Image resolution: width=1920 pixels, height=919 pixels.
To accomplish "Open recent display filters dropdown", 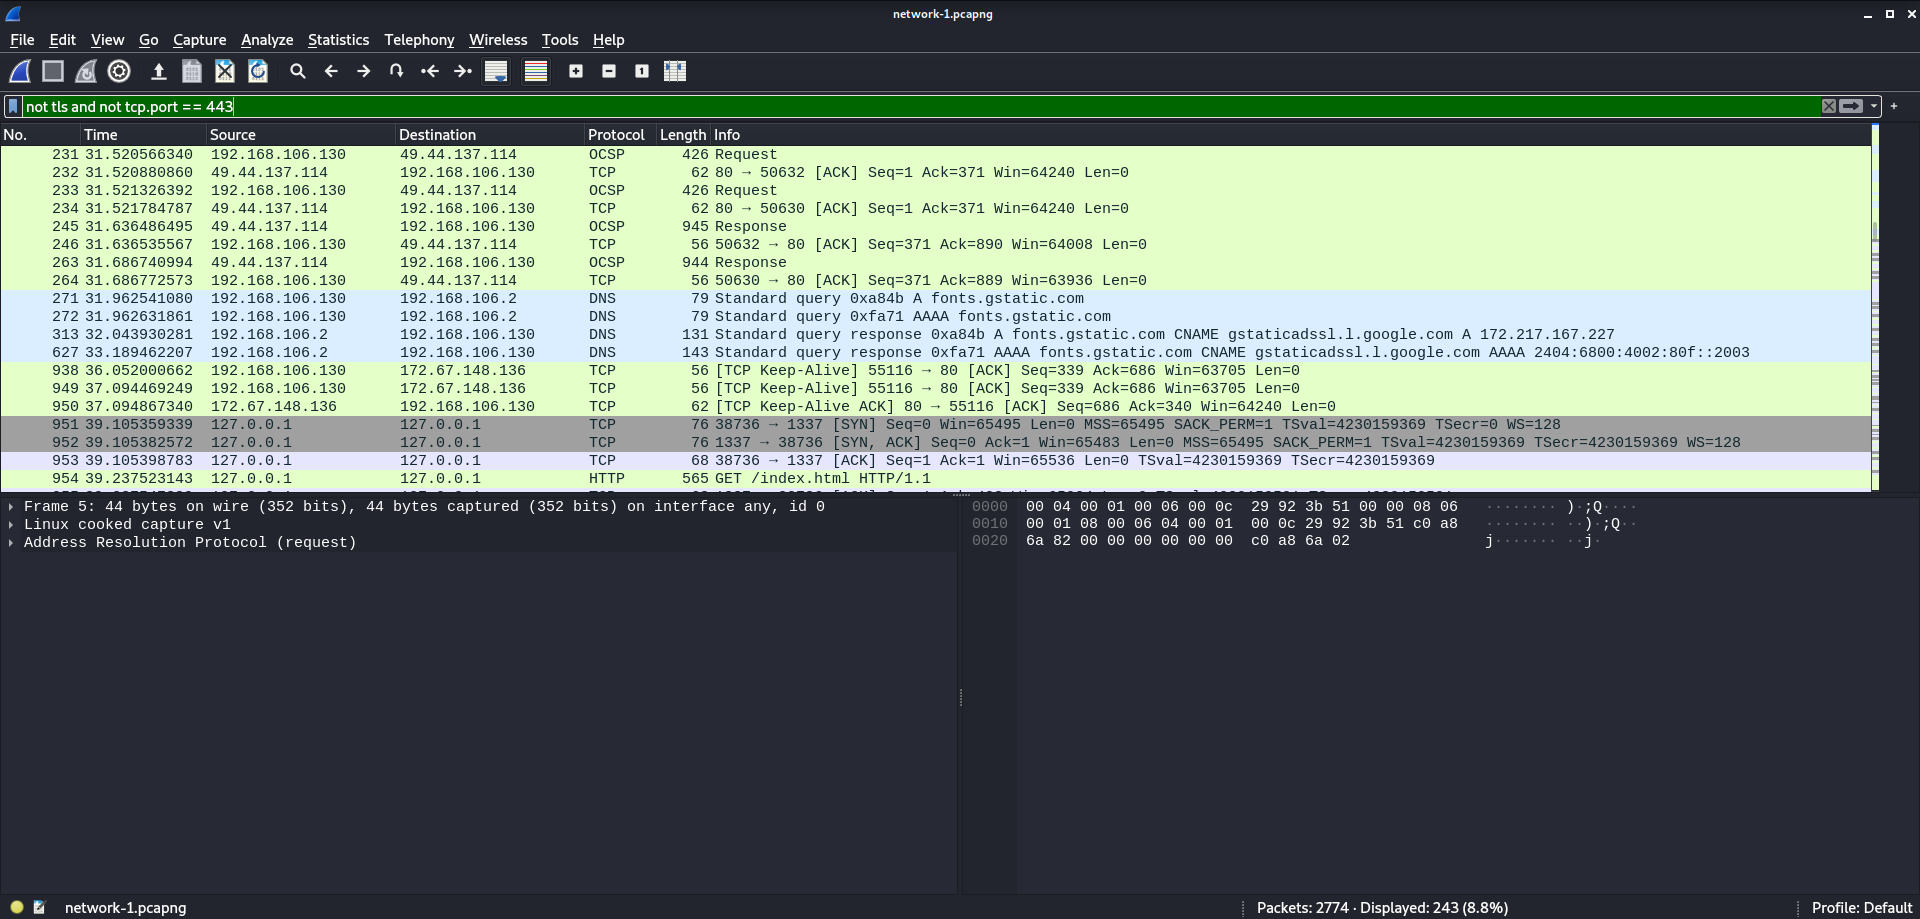I will click(x=1874, y=106).
